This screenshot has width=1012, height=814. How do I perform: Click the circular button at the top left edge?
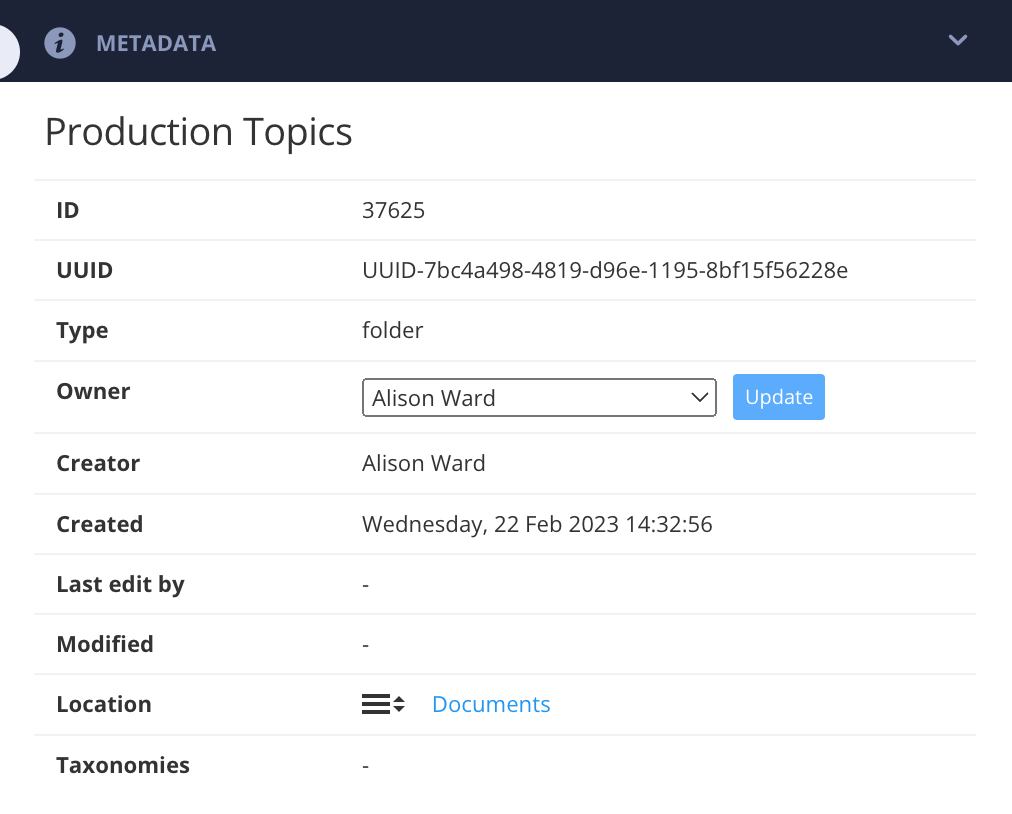(x=5, y=50)
